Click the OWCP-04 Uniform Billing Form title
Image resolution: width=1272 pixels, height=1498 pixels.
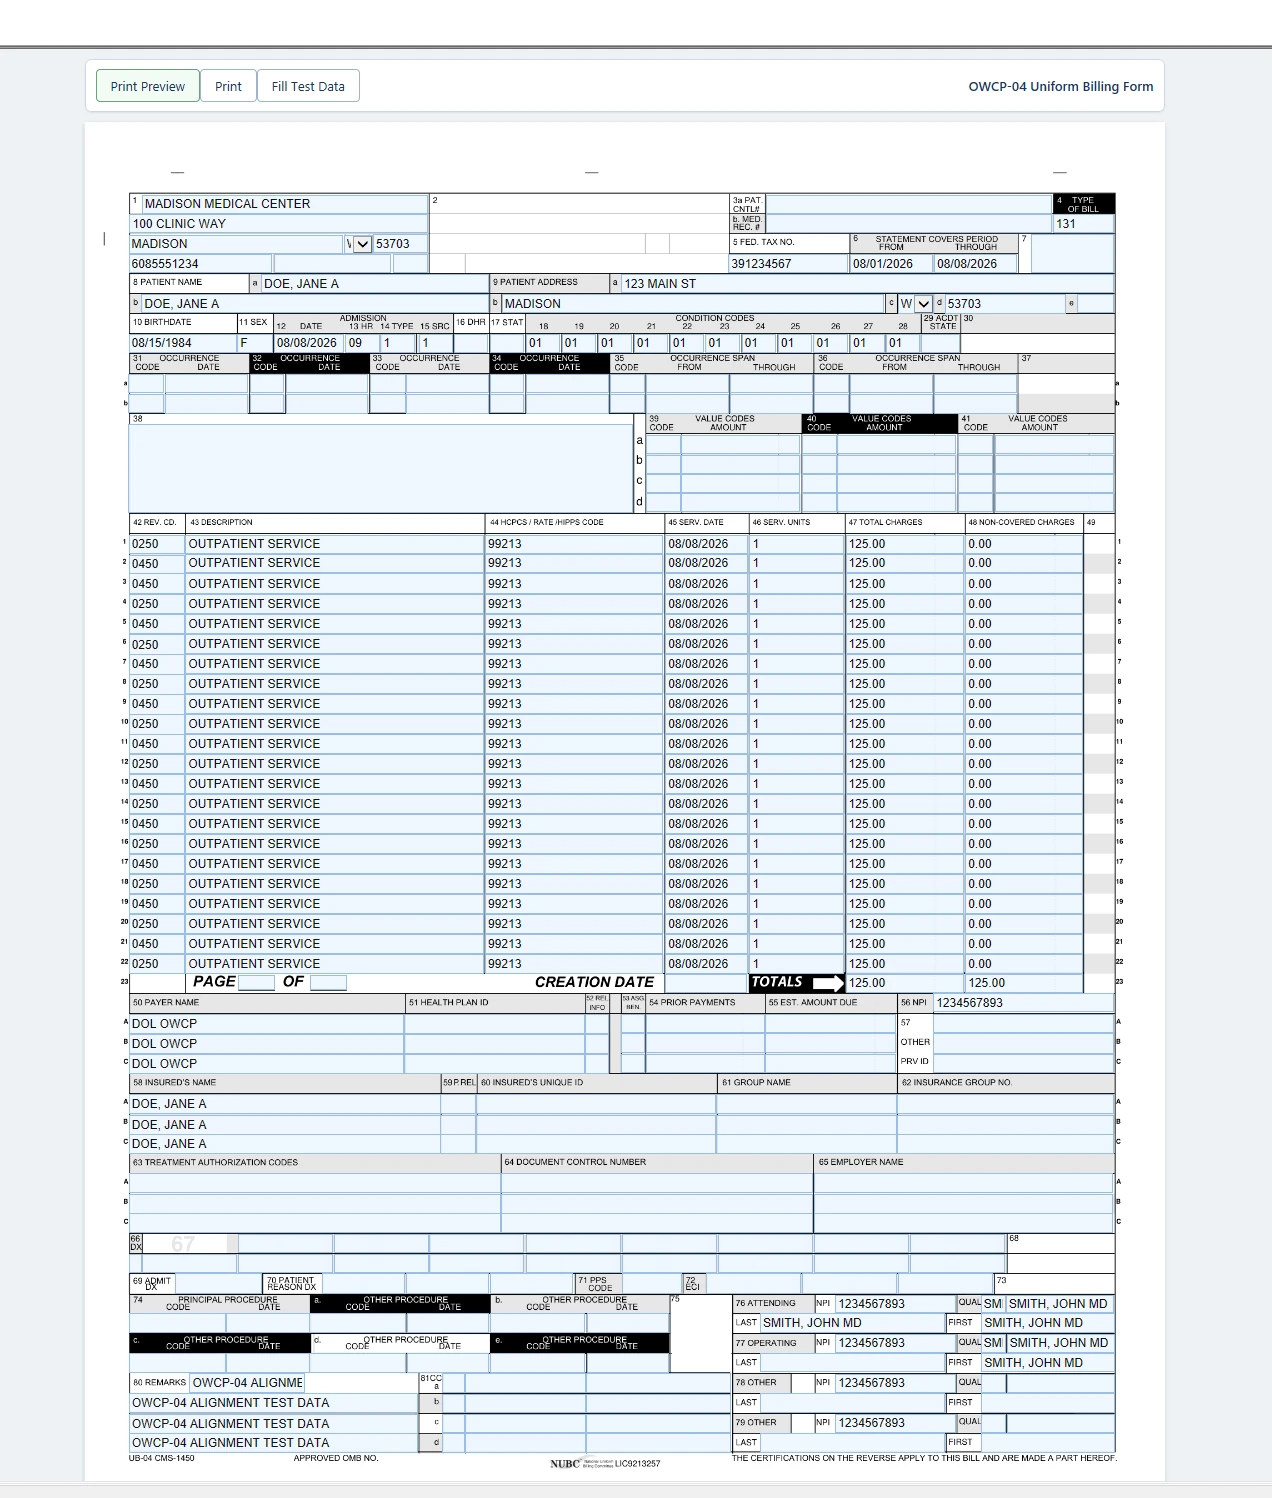click(1060, 86)
